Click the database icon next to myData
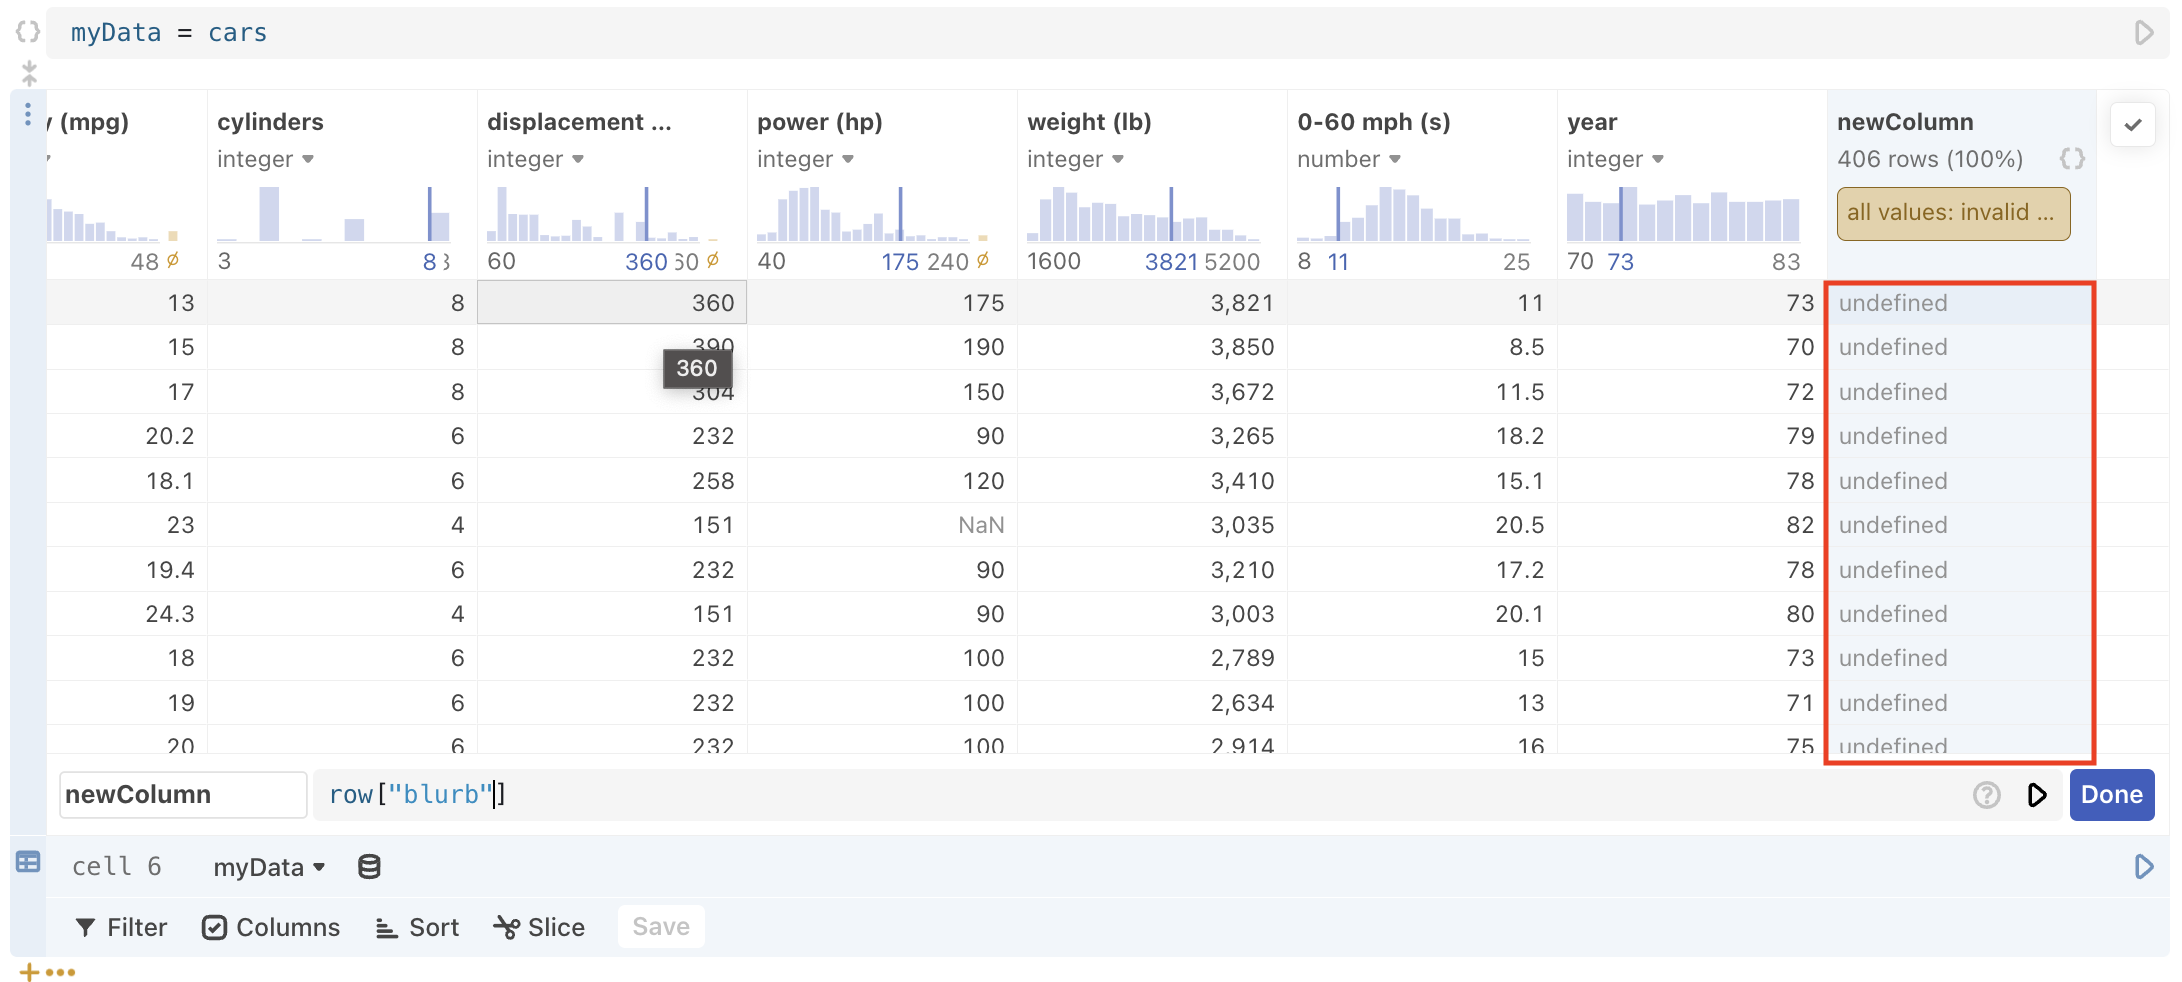The width and height of the screenshot is (2182, 982). (369, 866)
